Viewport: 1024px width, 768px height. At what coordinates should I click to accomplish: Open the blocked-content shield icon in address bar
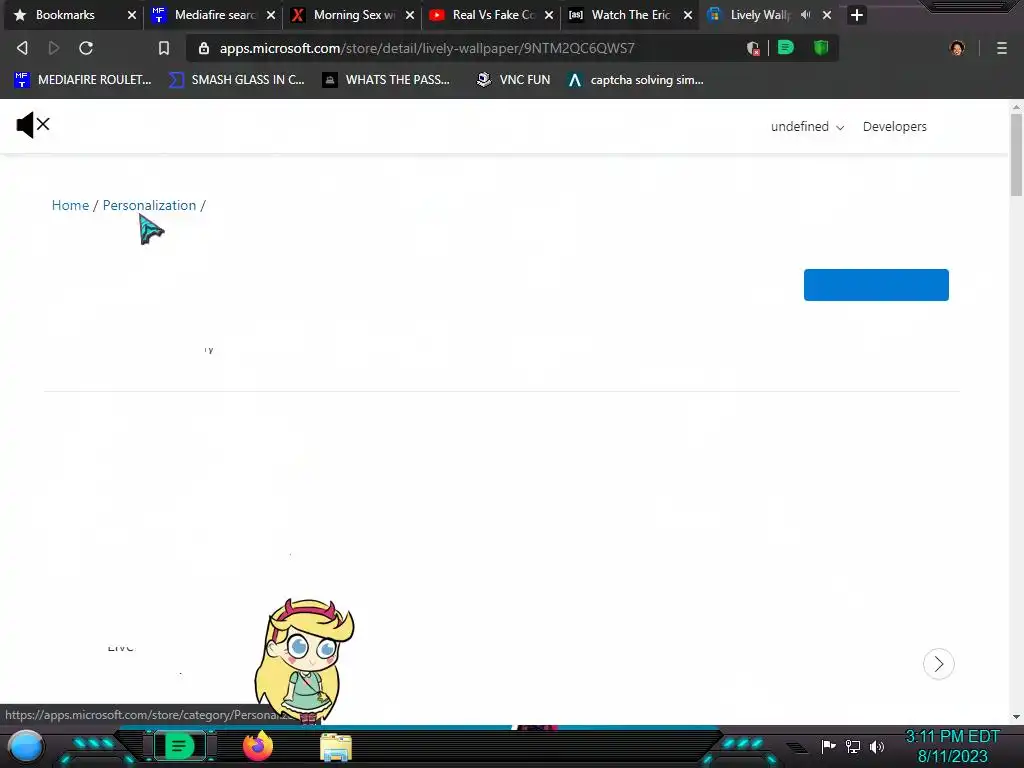coord(753,48)
